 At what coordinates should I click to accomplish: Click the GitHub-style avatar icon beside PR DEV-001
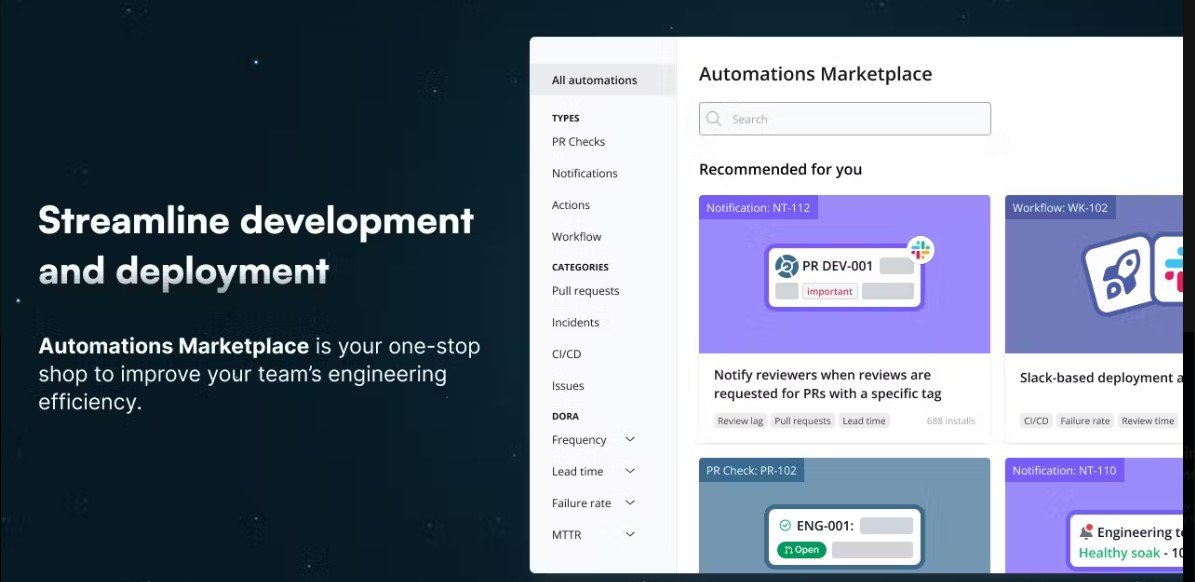[787, 267]
